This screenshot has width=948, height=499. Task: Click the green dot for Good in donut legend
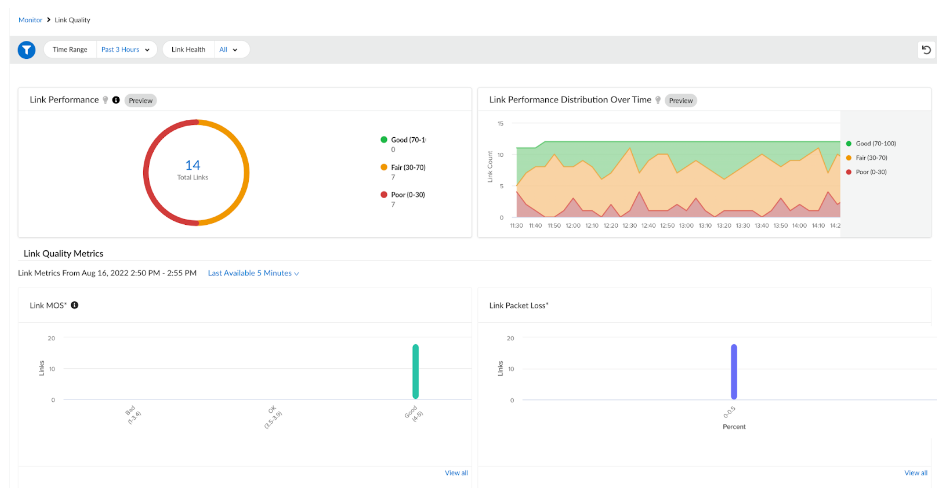pos(383,140)
